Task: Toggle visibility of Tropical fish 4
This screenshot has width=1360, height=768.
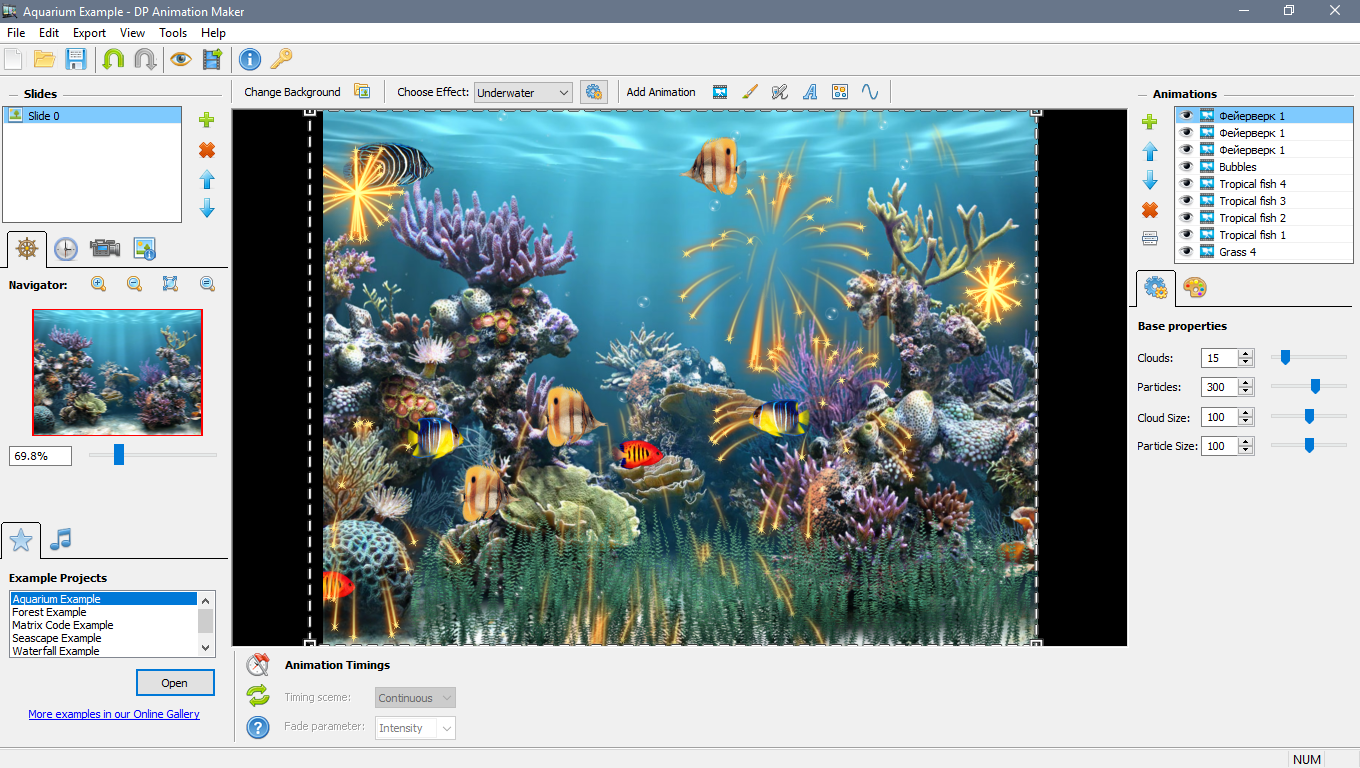Action: point(1186,184)
